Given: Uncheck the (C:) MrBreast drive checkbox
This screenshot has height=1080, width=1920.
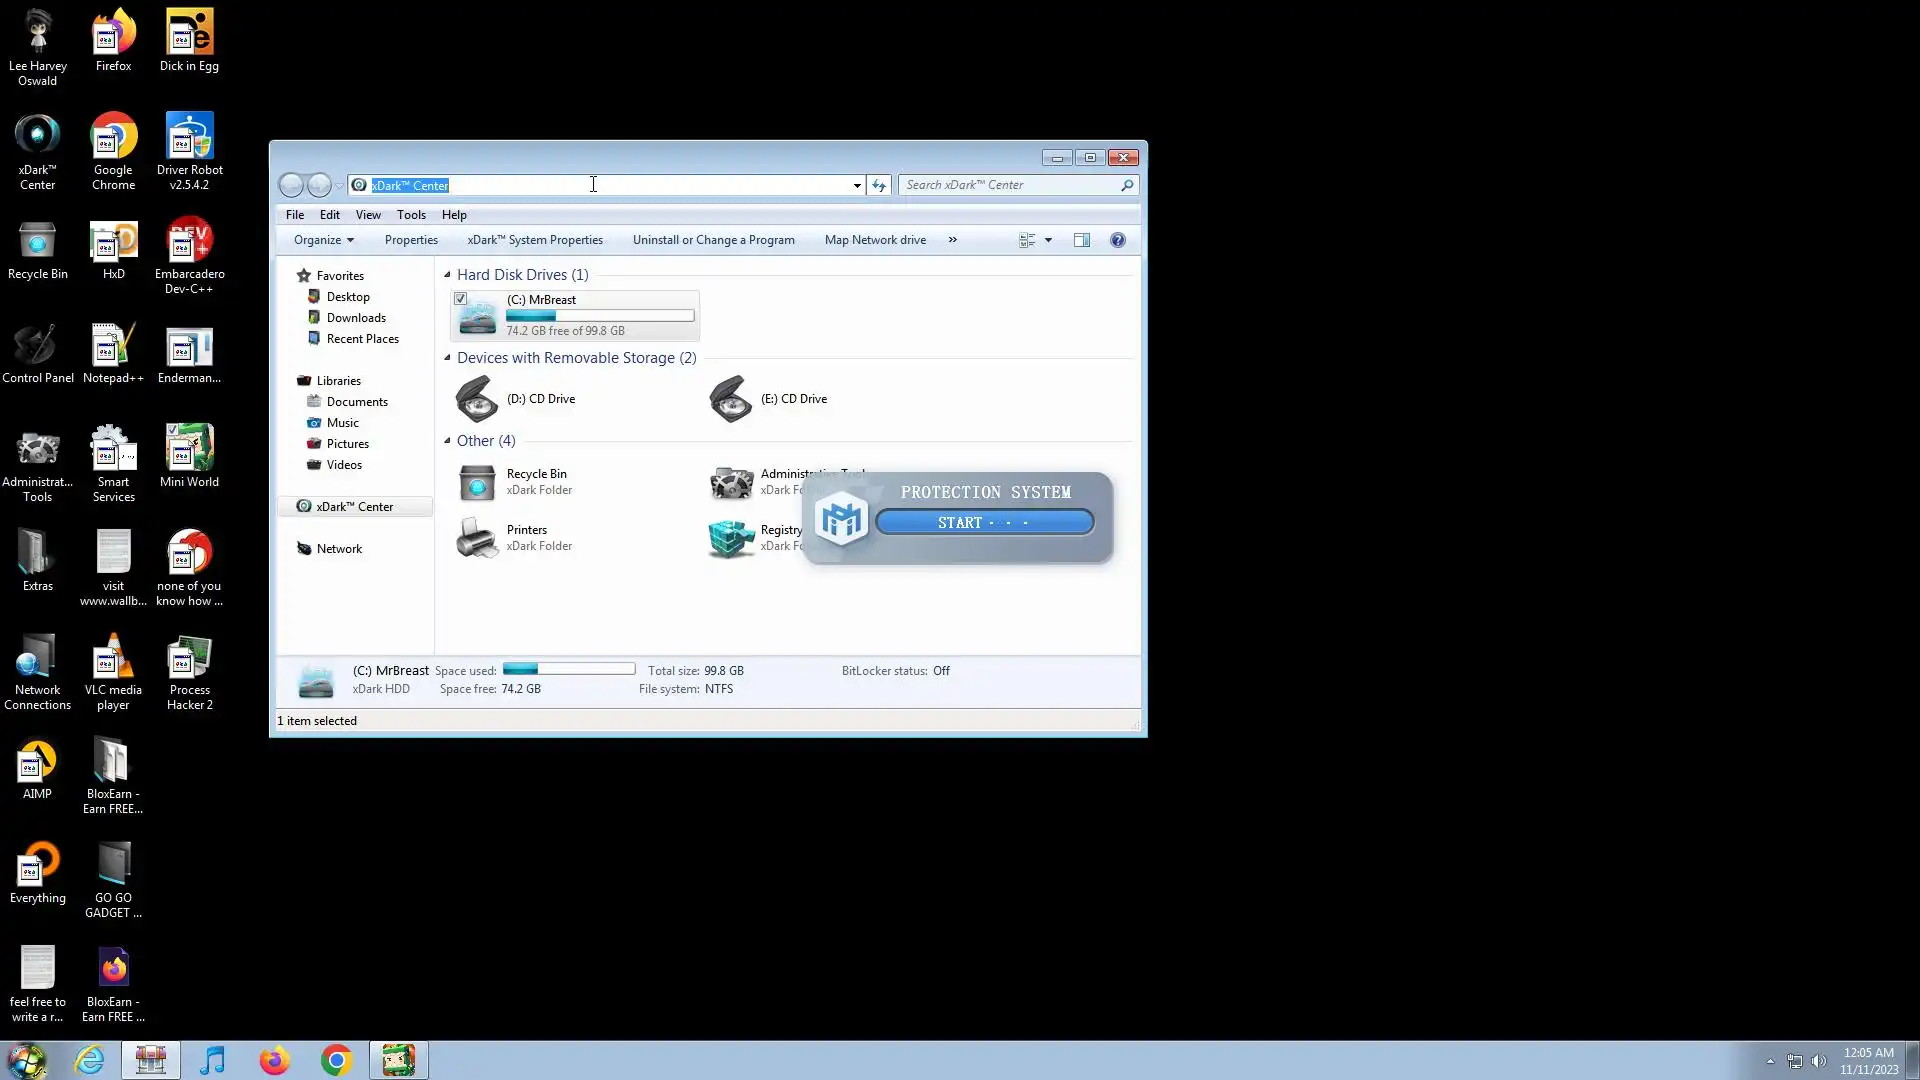Looking at the screenshot, I should click(x=461, y=299).
